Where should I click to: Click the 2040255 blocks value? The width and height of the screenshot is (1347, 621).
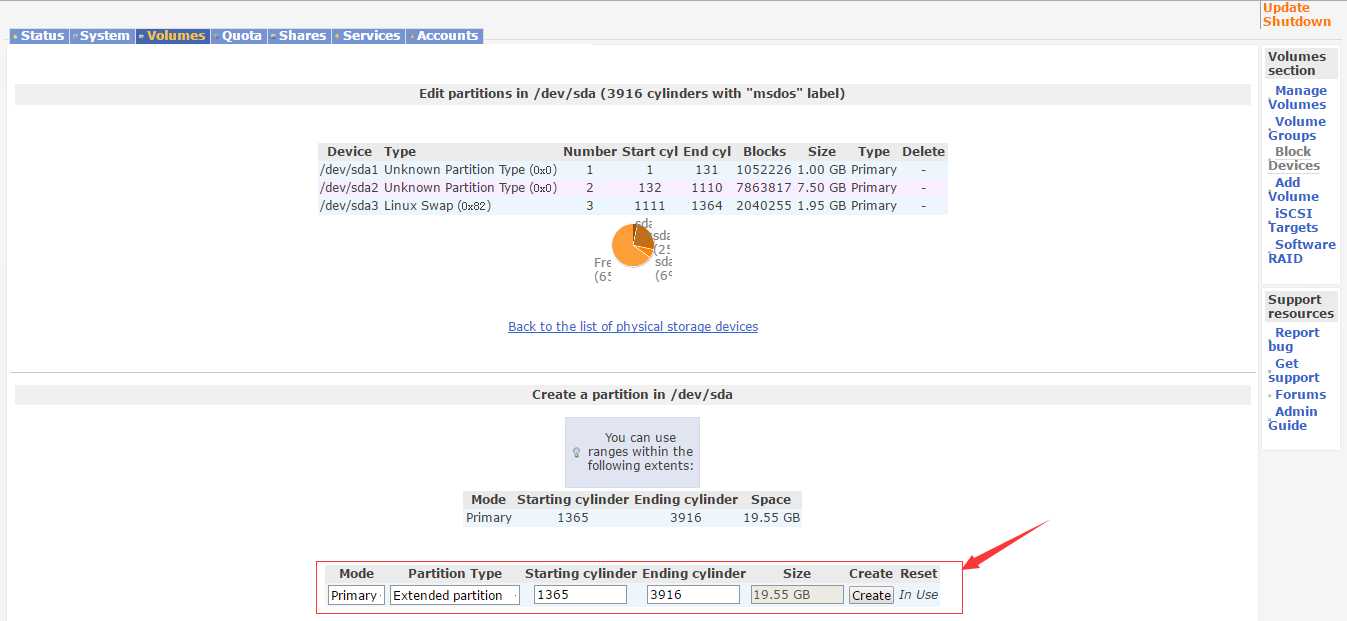764,206
